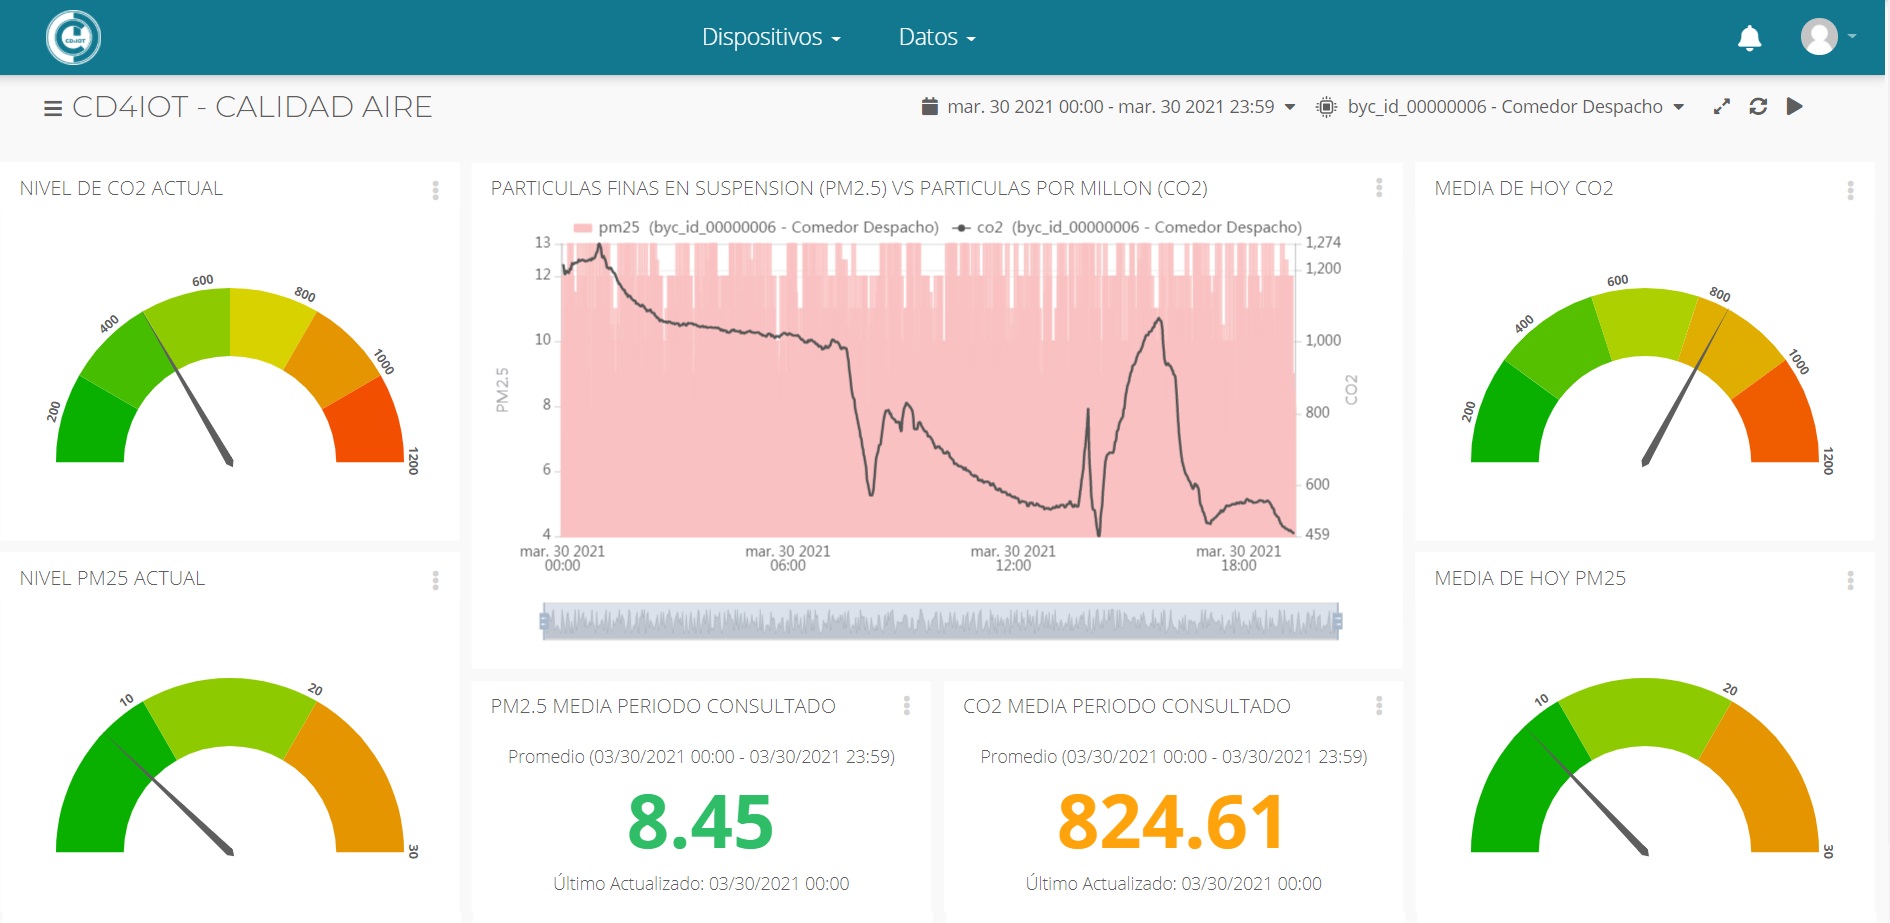Open the notifications bell
The image size is (1890, 923).
tap(1749, 38)
